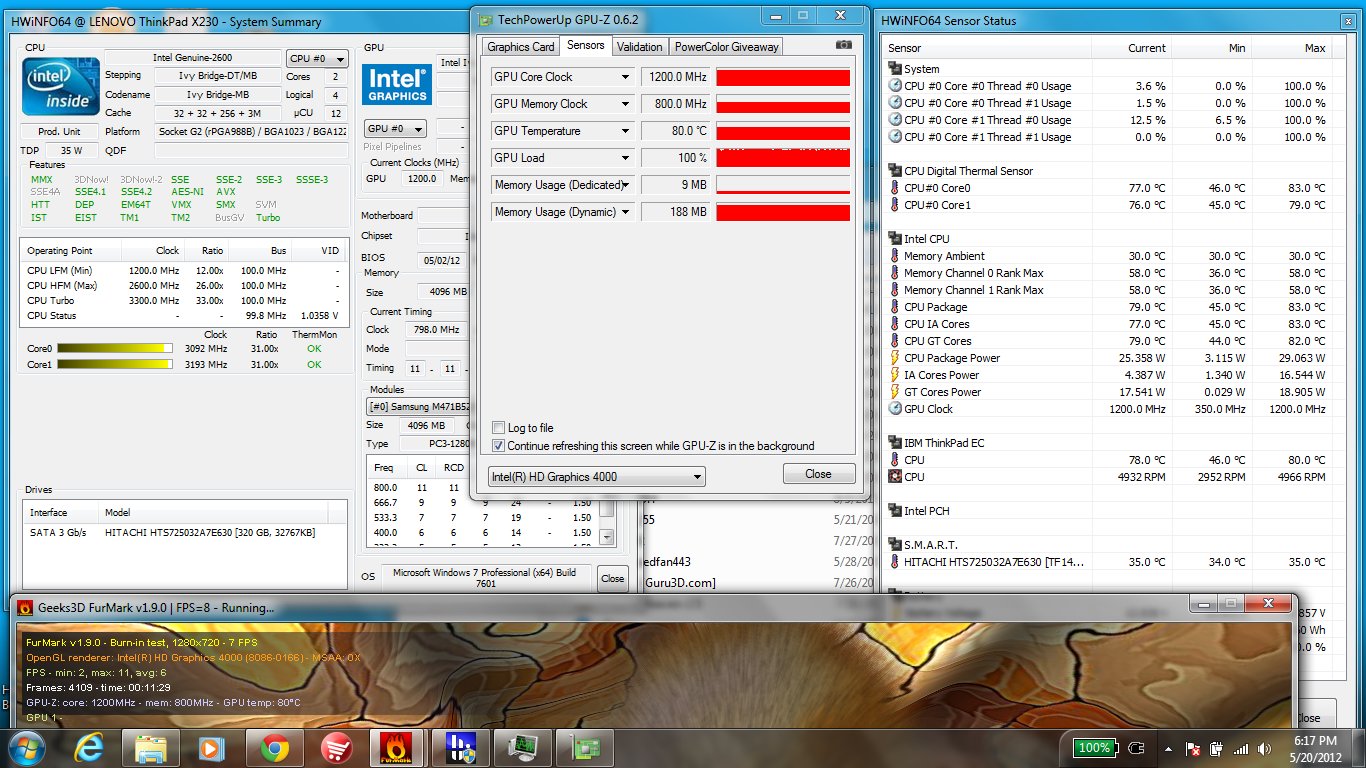Click thermometer icon beside Memory Ambient

pyautogui.click(x=895, y=256)
